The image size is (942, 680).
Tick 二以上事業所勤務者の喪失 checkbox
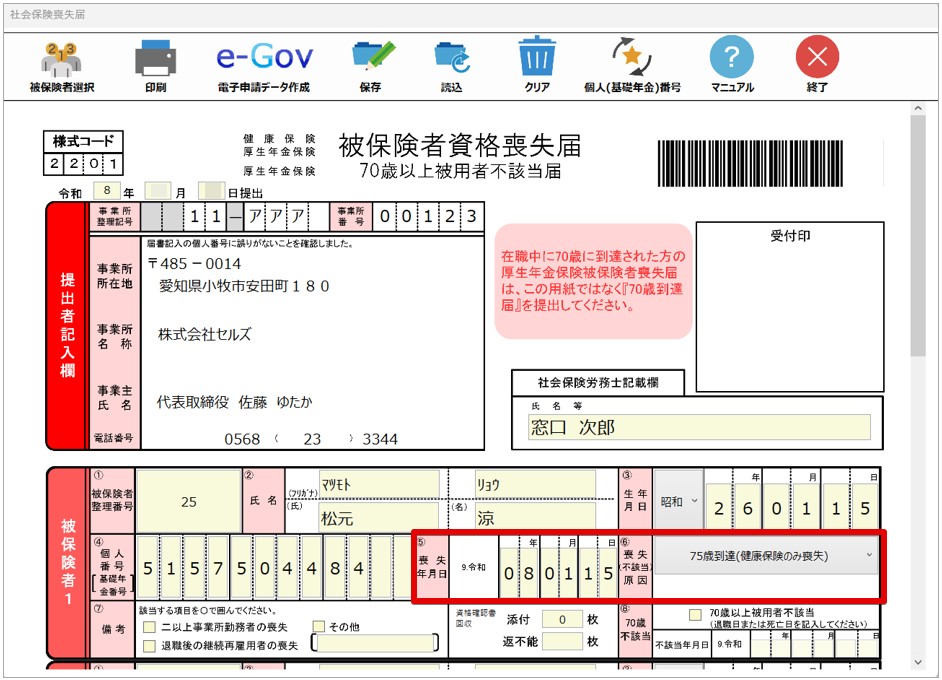[x=149, y=627]
